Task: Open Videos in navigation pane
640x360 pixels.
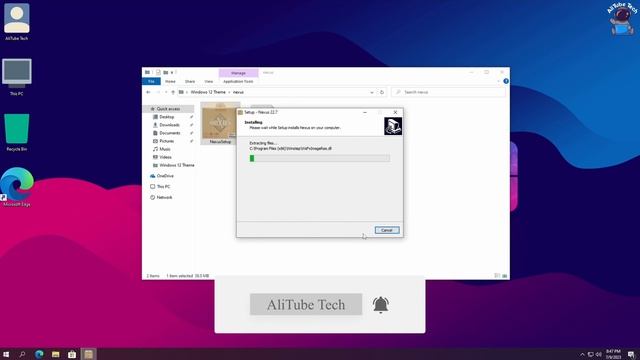Action: click(165, 157)
